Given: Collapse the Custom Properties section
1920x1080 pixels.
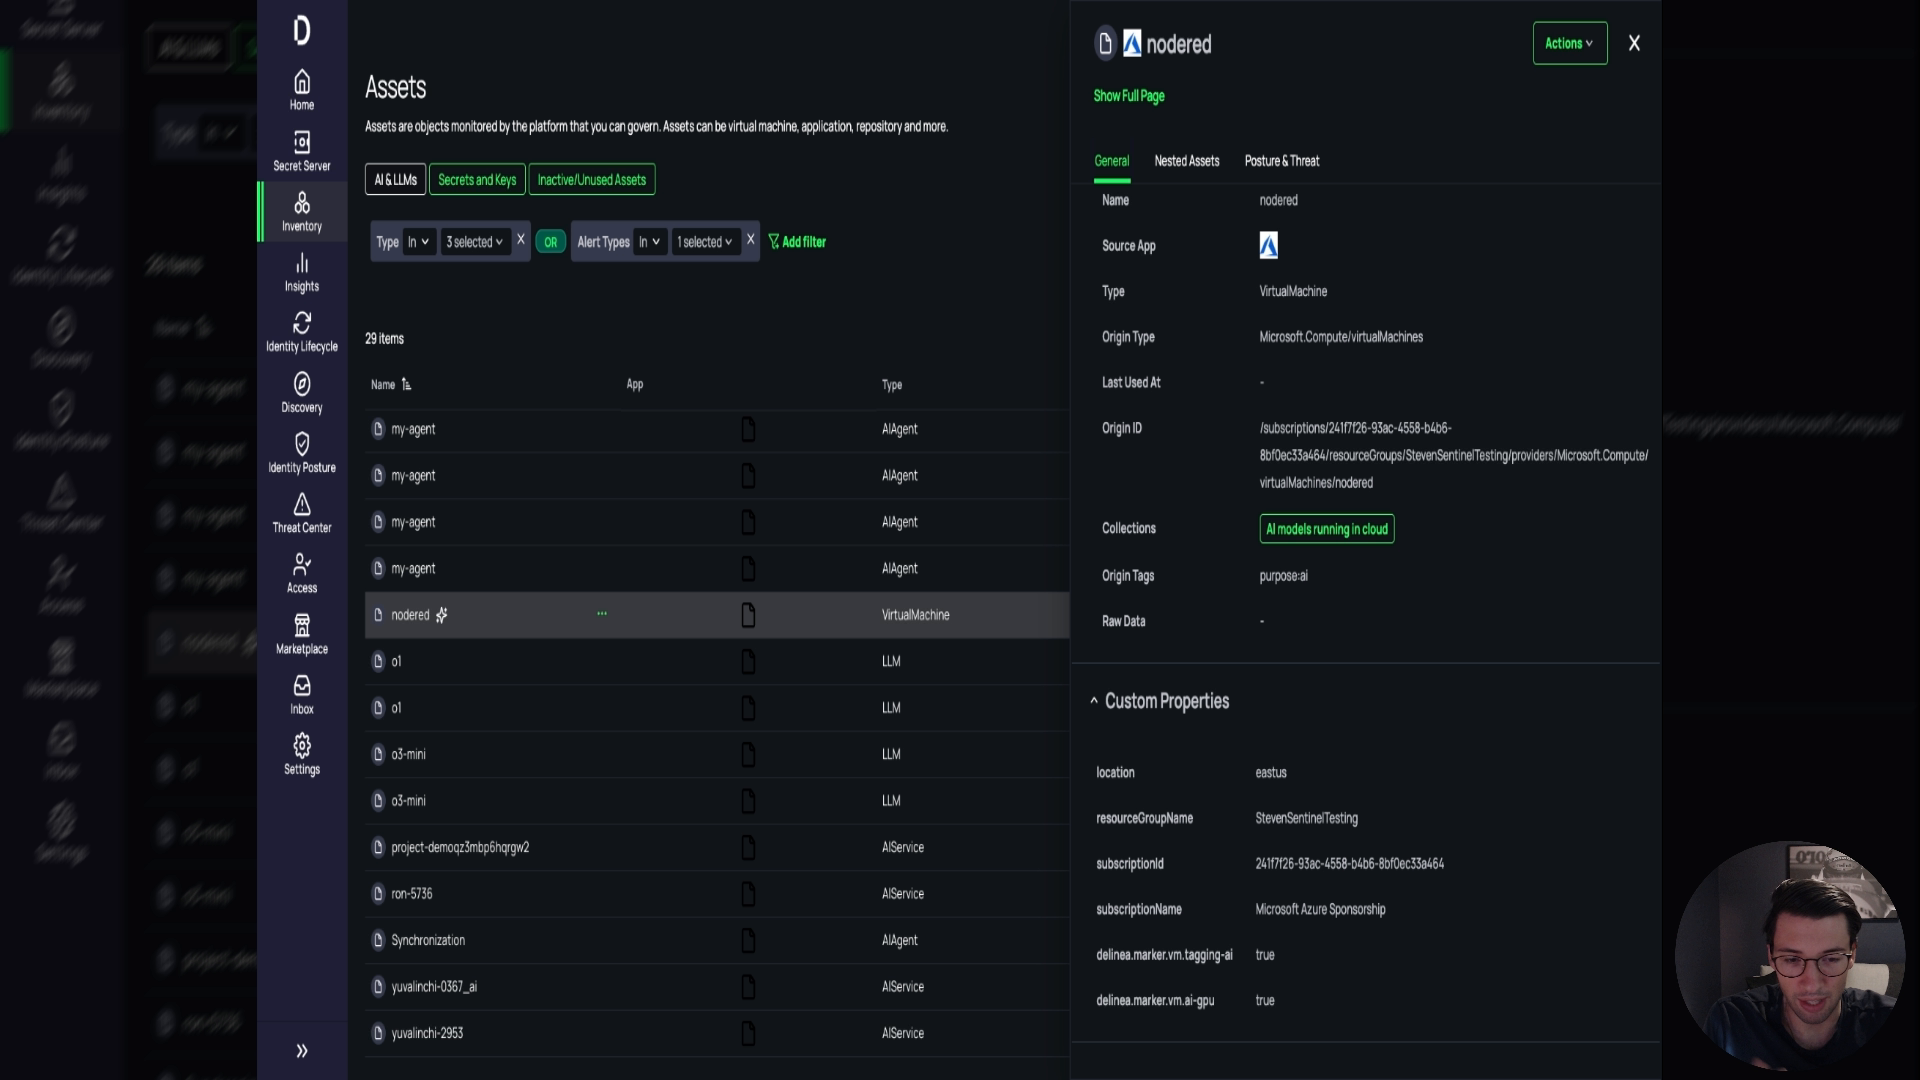Looking at the screenshot, I should point(1094,701).
